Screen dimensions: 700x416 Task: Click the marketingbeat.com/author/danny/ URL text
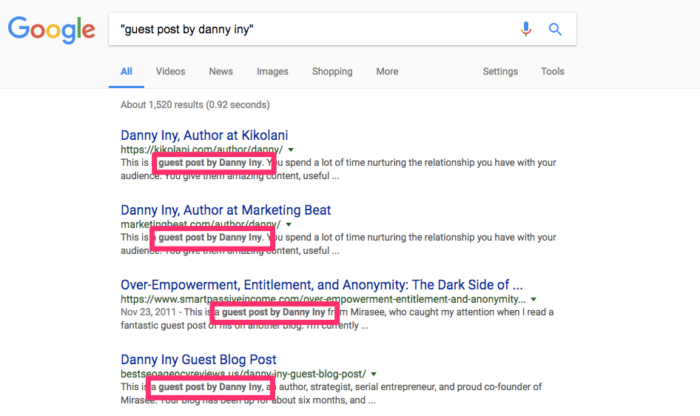coord(200,224)
